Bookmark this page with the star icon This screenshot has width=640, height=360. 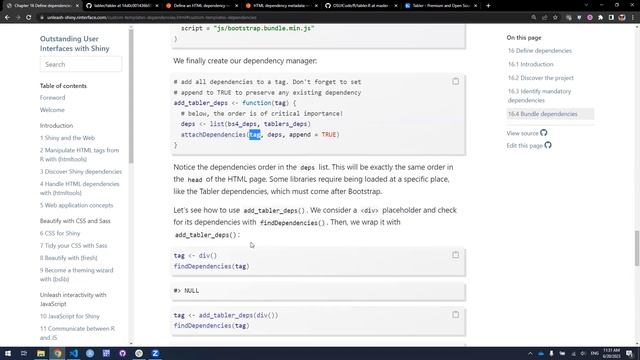555,18
